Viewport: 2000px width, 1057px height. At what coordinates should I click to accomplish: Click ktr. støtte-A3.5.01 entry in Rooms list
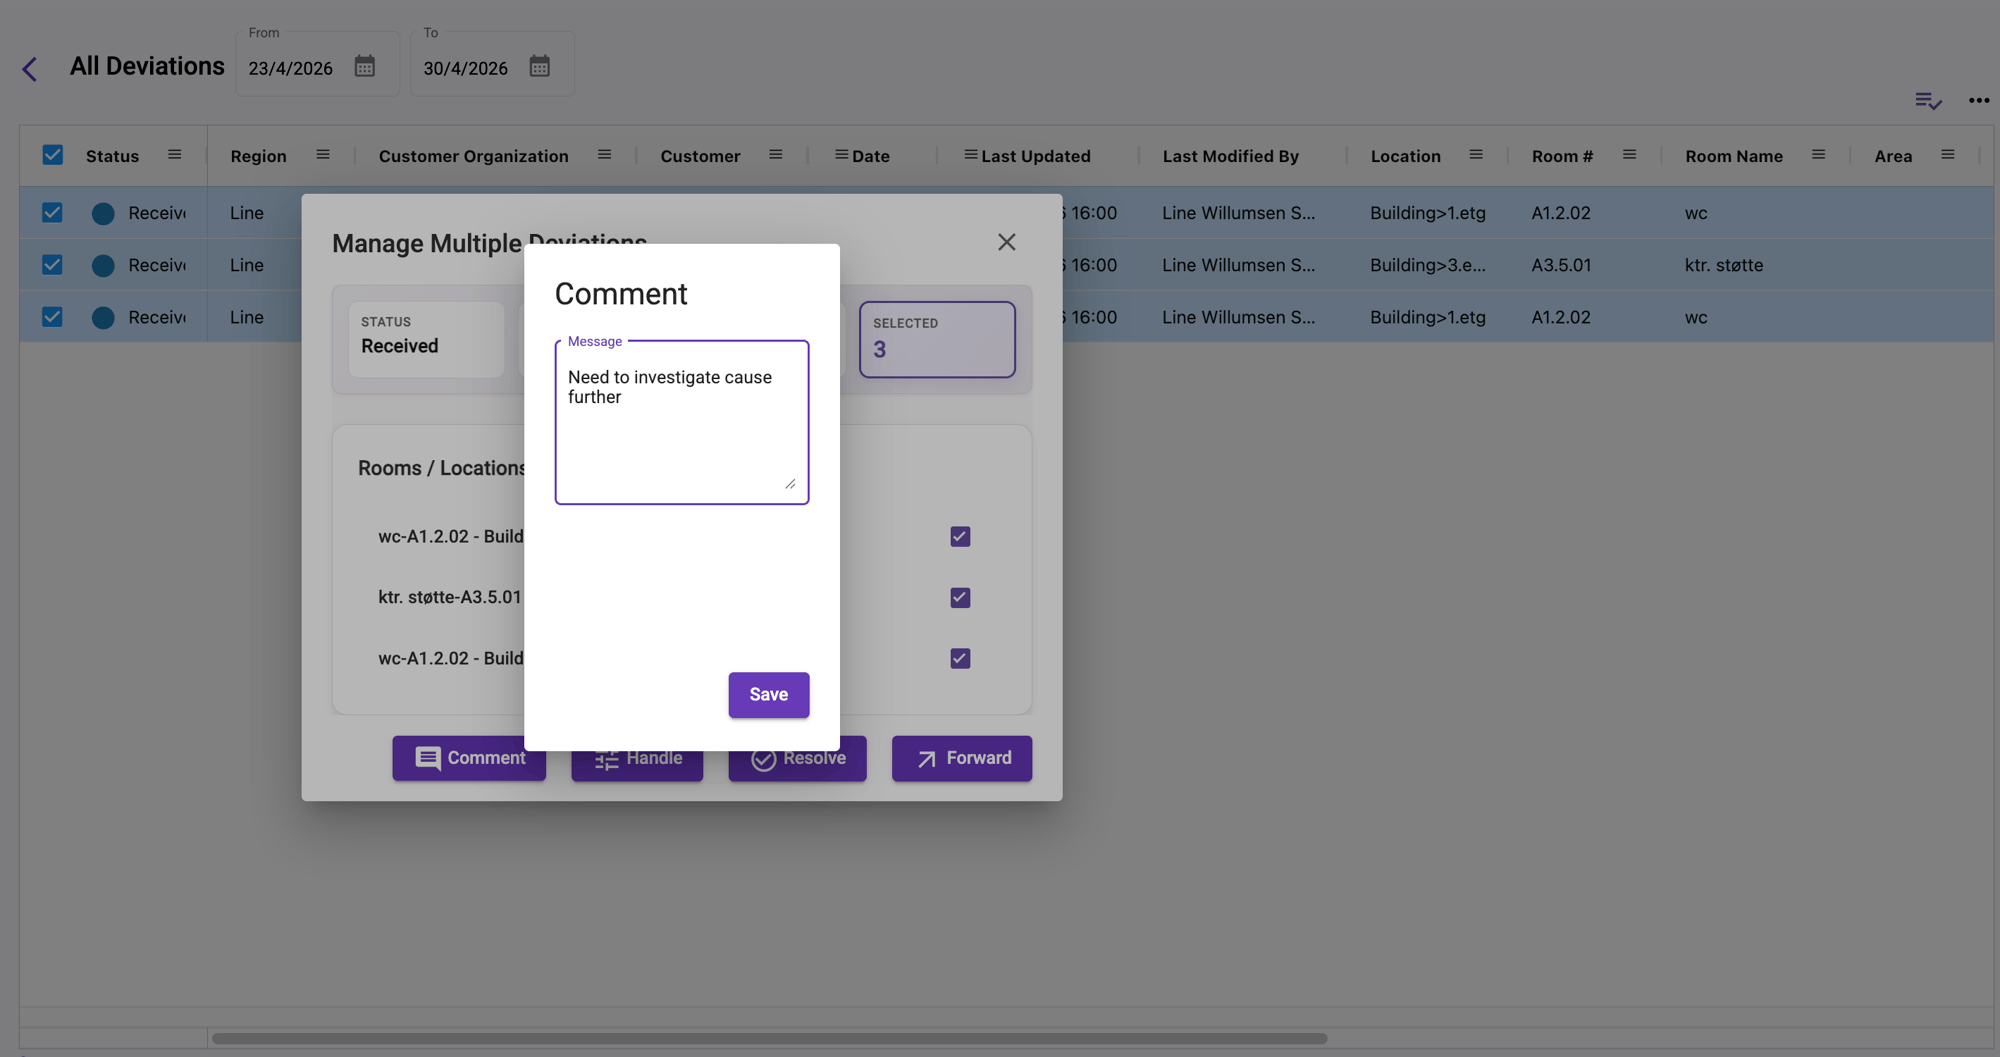pyautogui.click(x=450, y=598)
